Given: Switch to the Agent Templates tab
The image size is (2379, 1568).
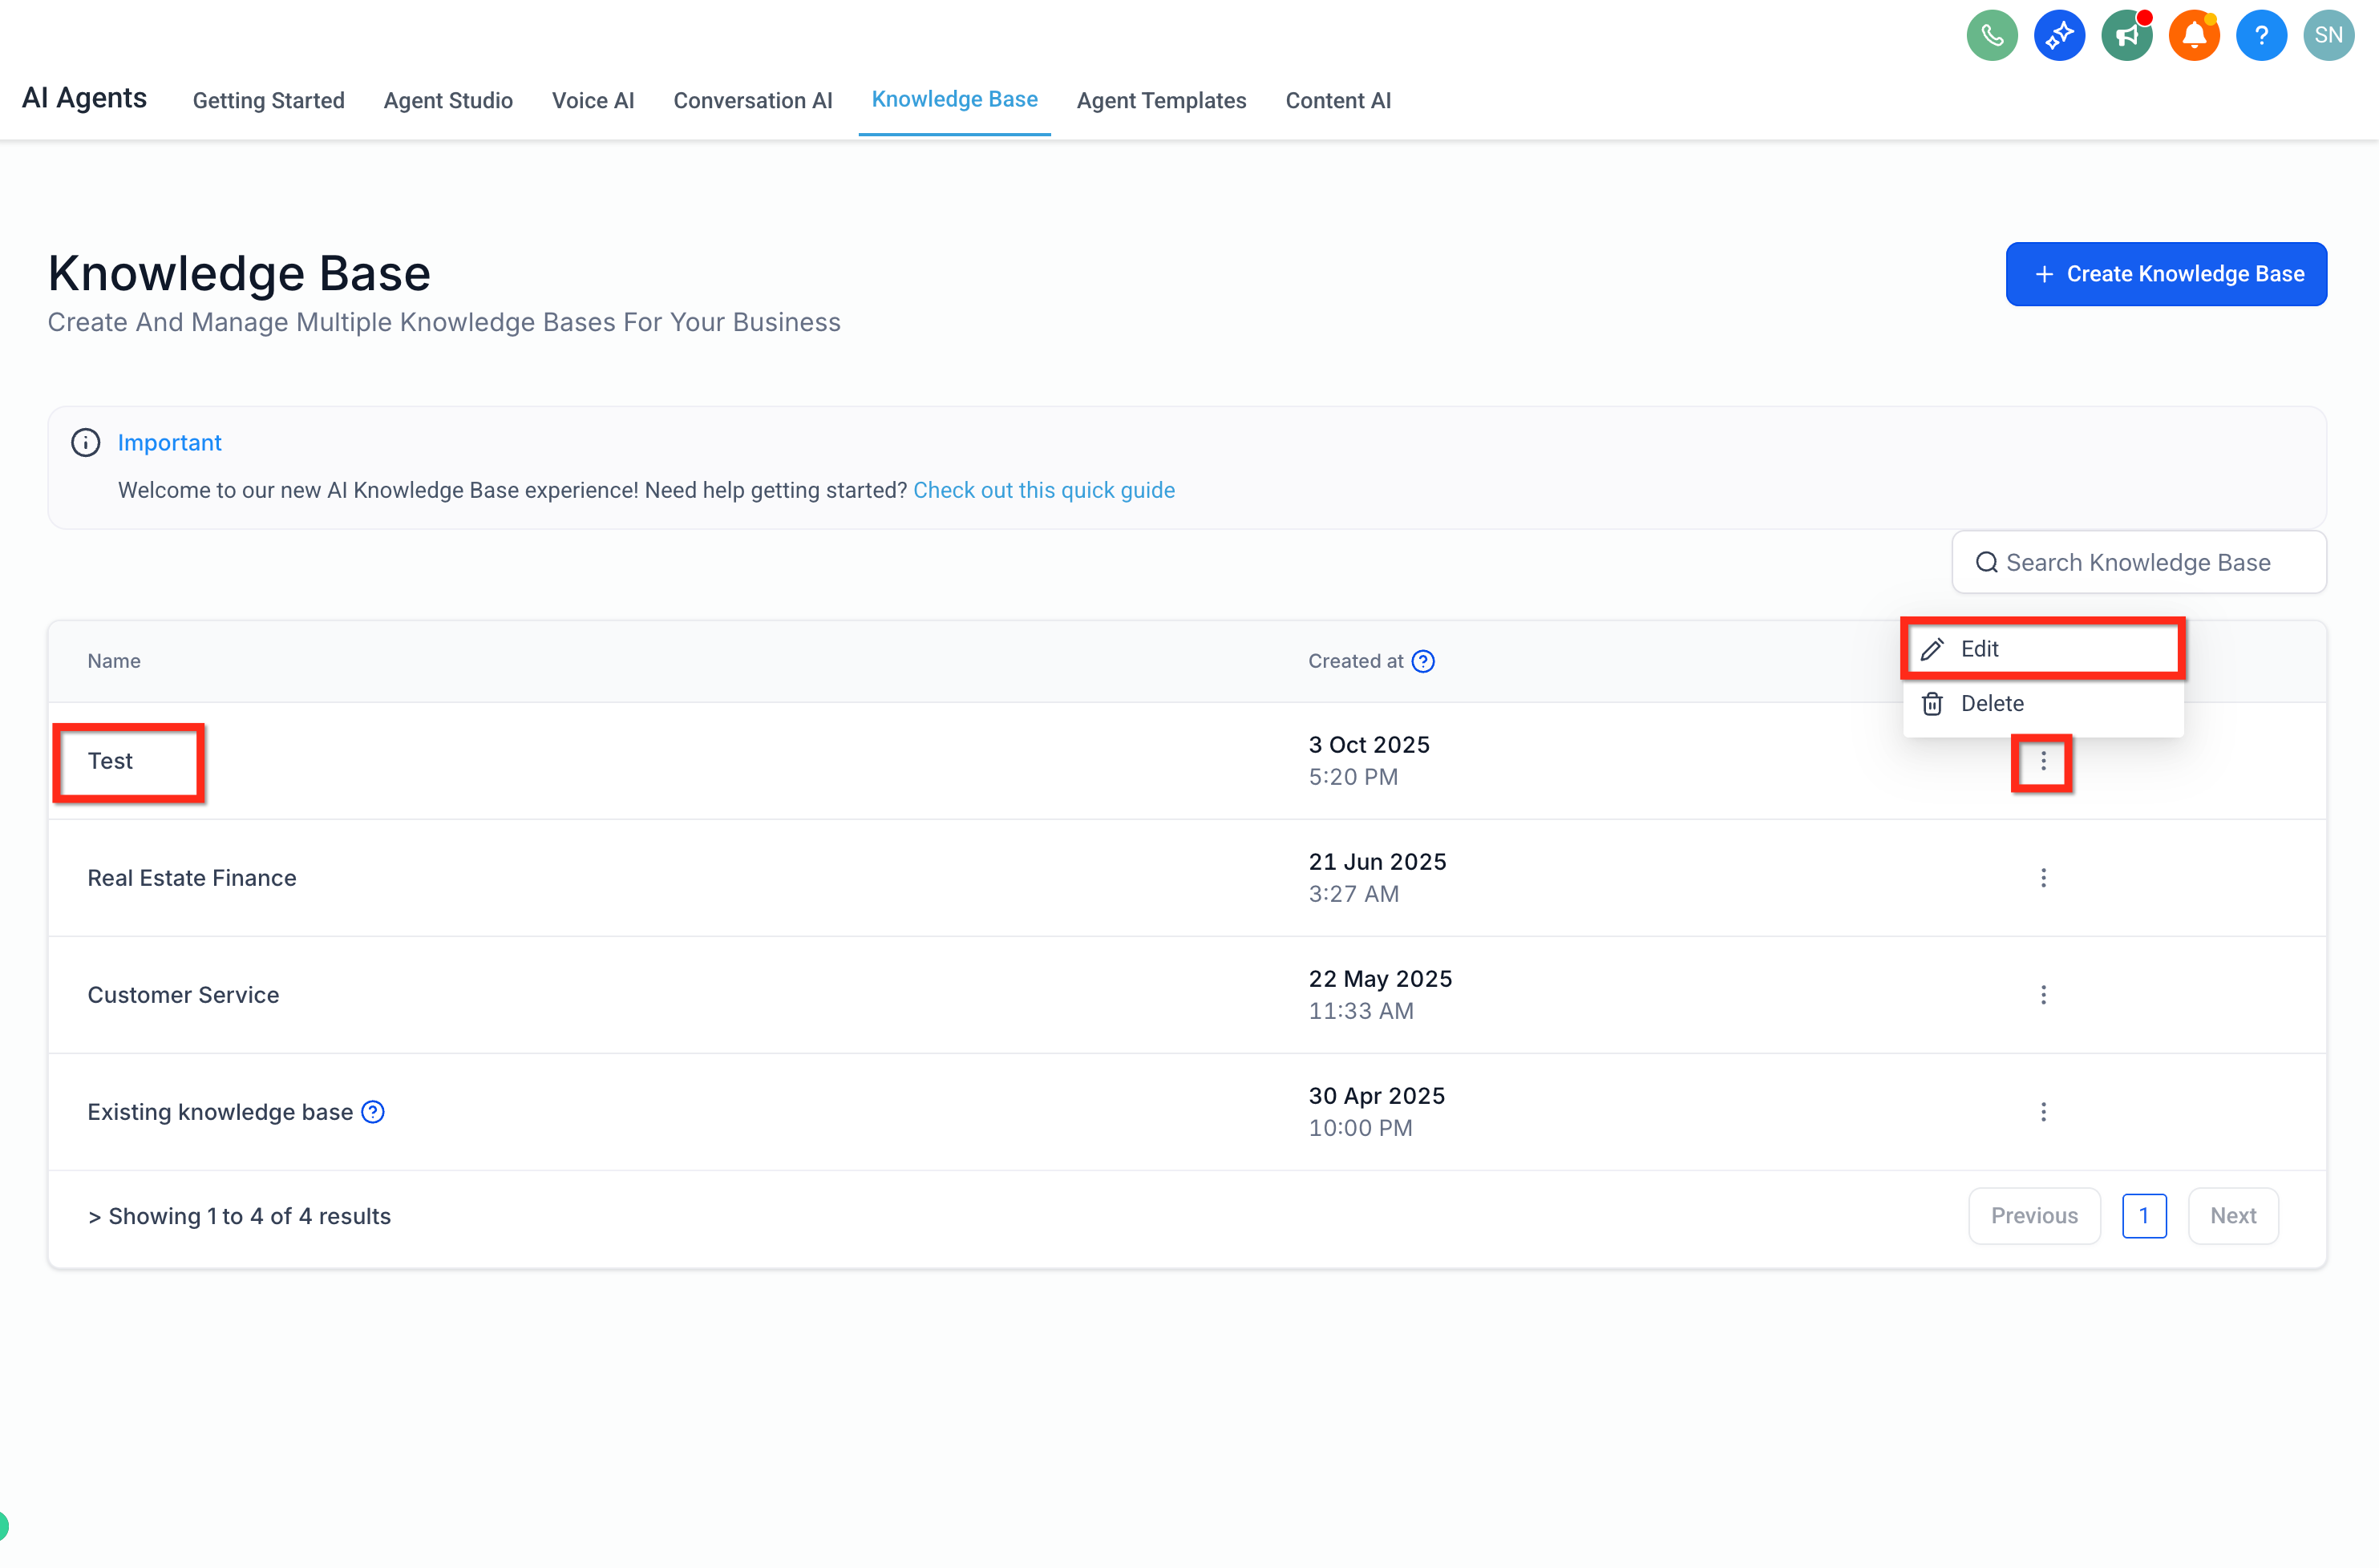Looking at the screenshot, I should [1161, 101].
